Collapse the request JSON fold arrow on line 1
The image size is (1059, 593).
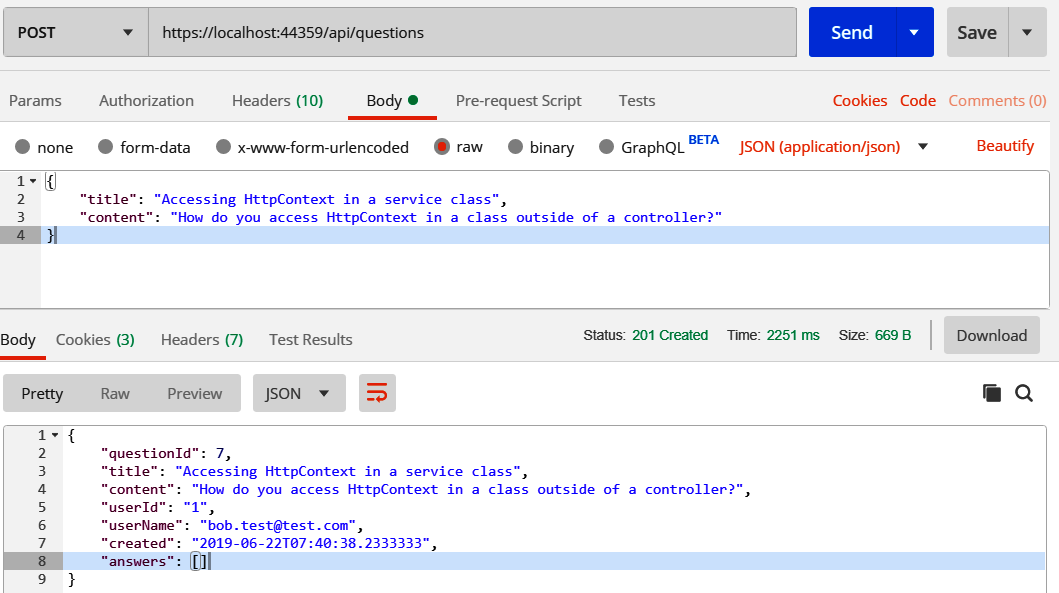33,181
